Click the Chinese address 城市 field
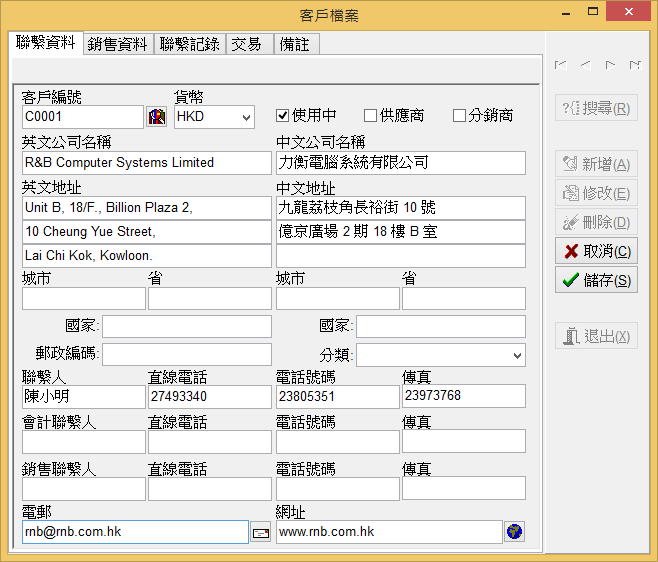658x562 pixels. [338, 298]
